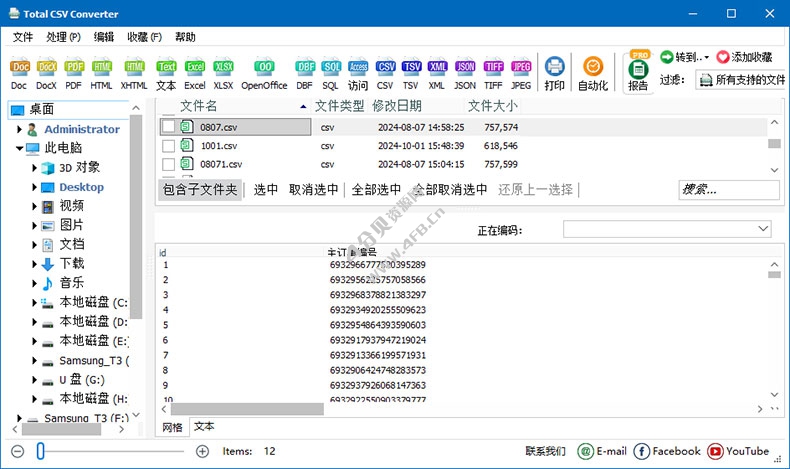Click the zoom slider handle
790x469 pixels.
point(40,451)
